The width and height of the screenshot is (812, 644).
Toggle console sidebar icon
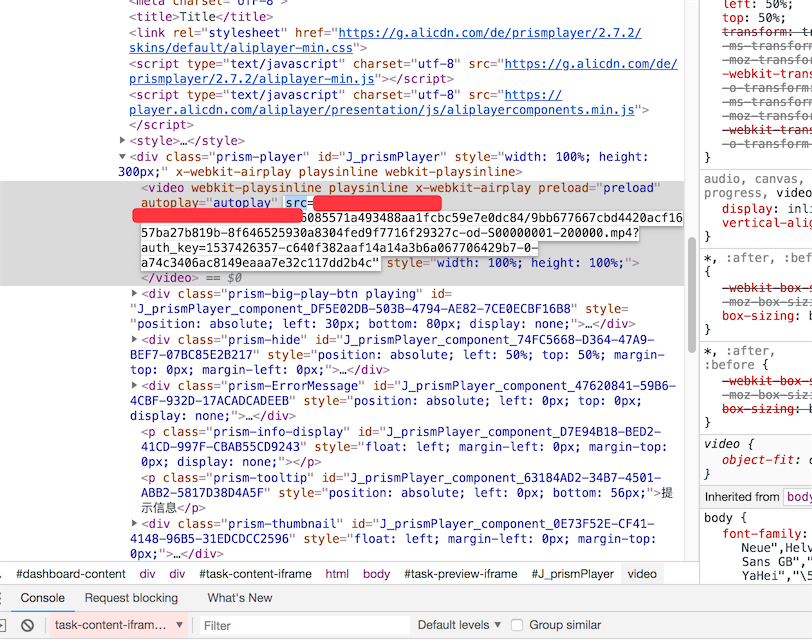click(3, 625)
